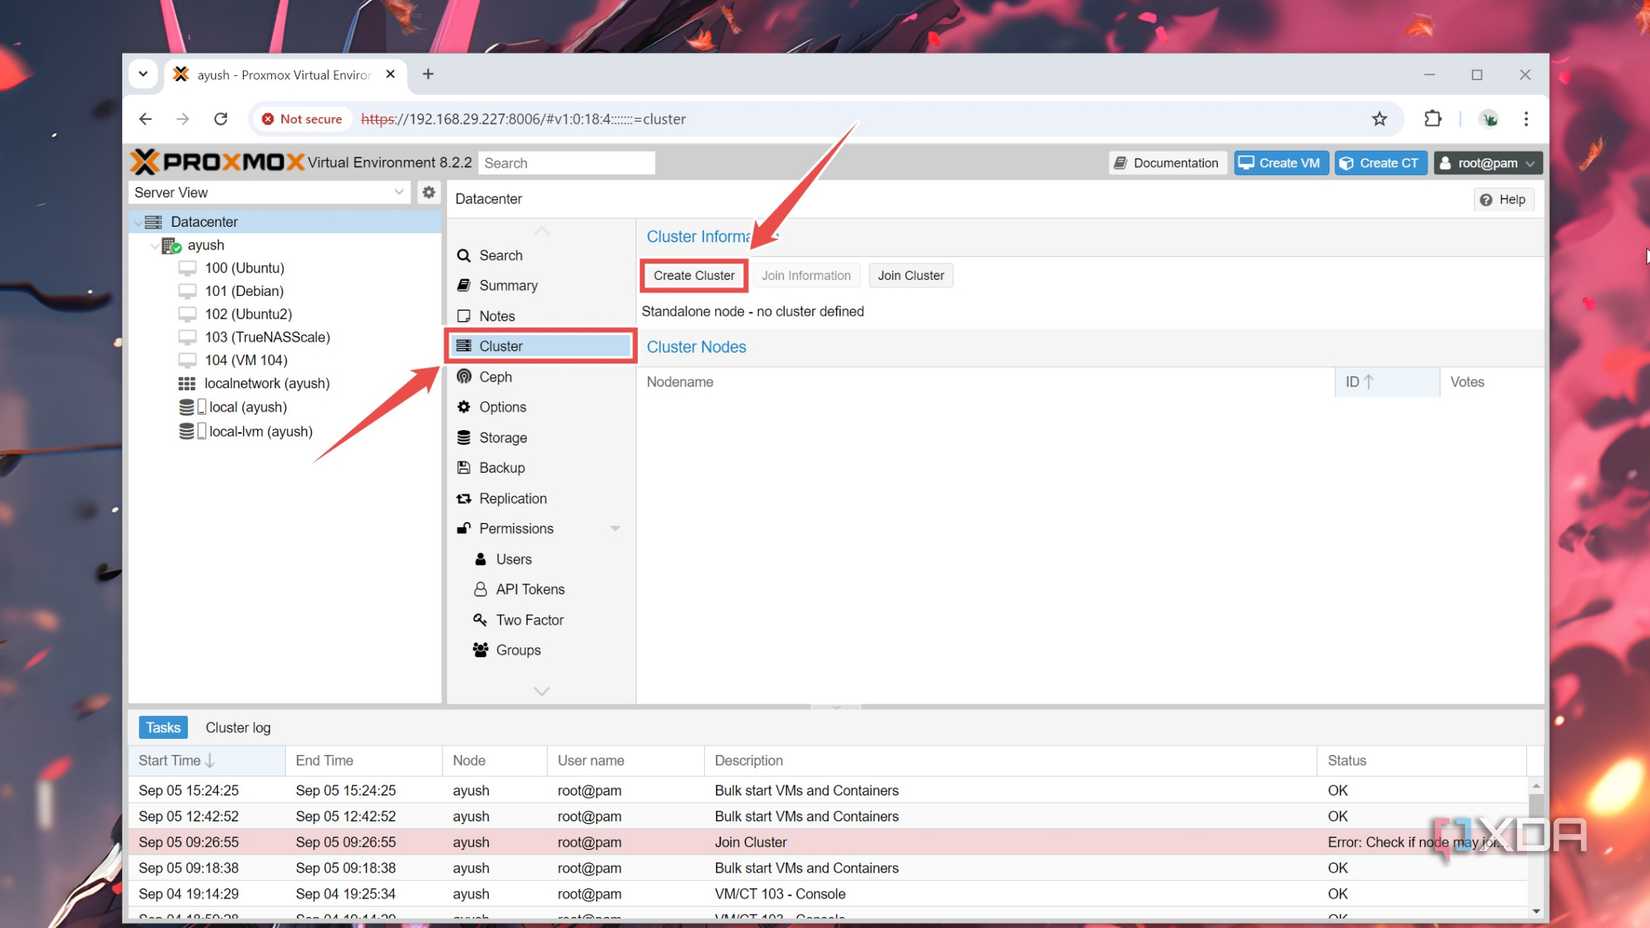Click the browser back arrow
Image resolution: width=1650 pixels, height=928 pixels.
tap(146, 119)
